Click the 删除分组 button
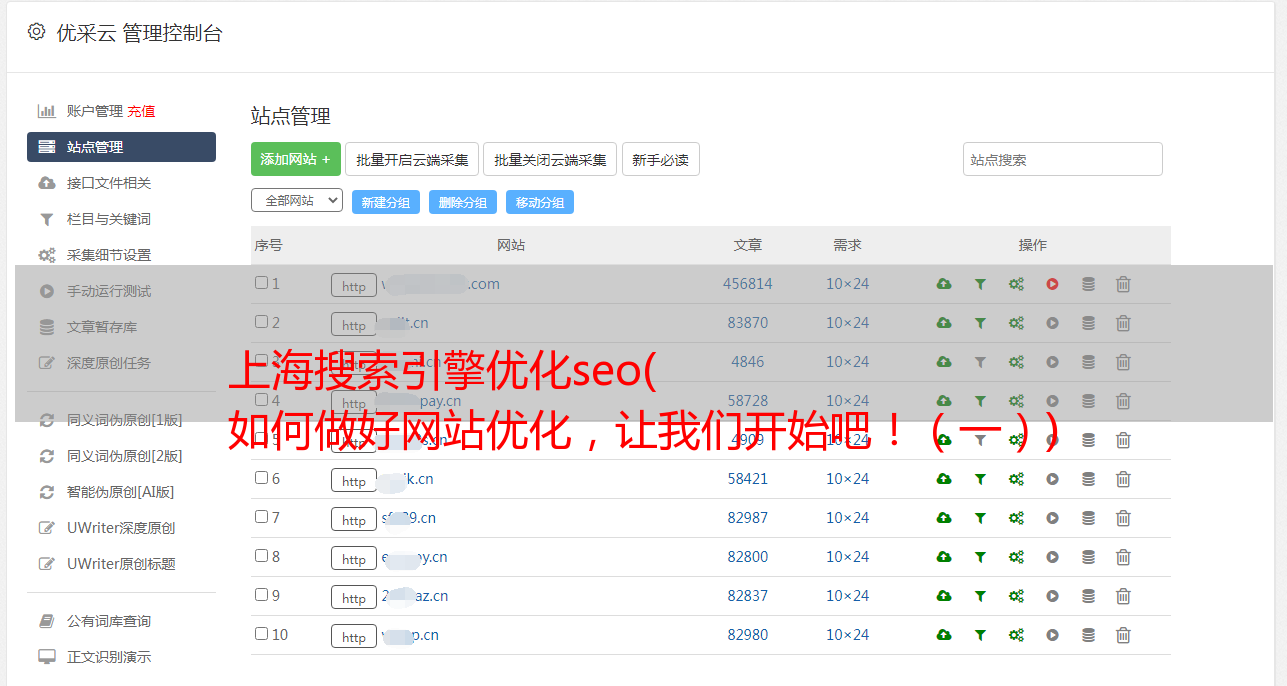 (x=463, y=202)
